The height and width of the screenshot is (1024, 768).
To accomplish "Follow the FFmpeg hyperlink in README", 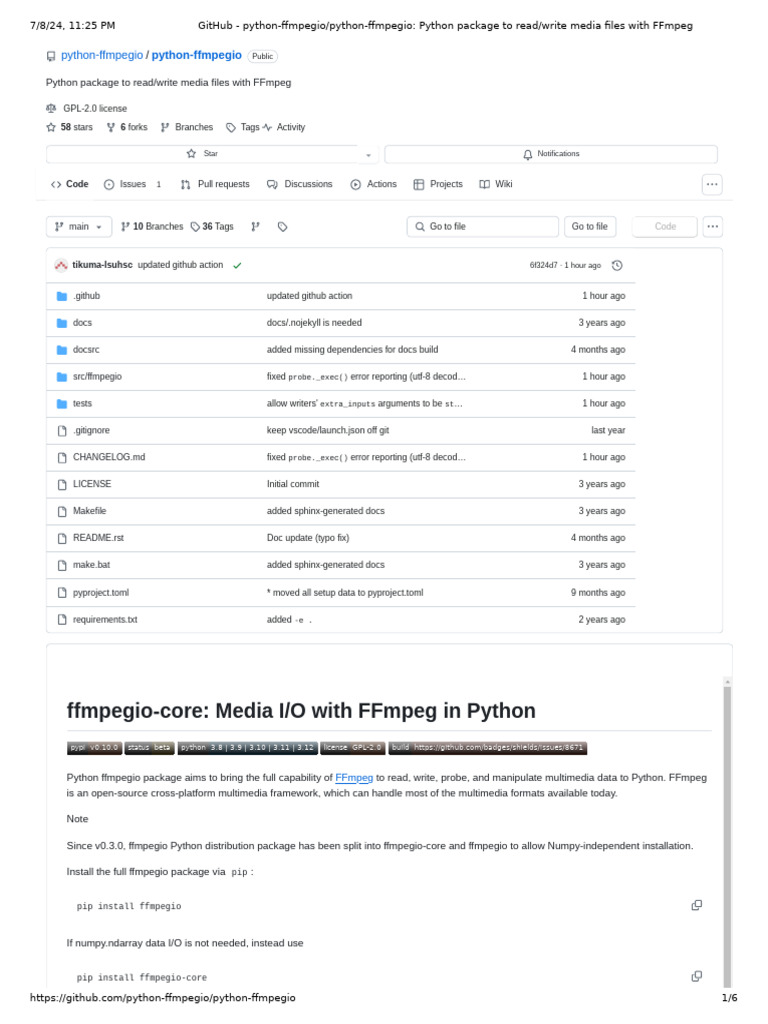I will click(354, 777).
